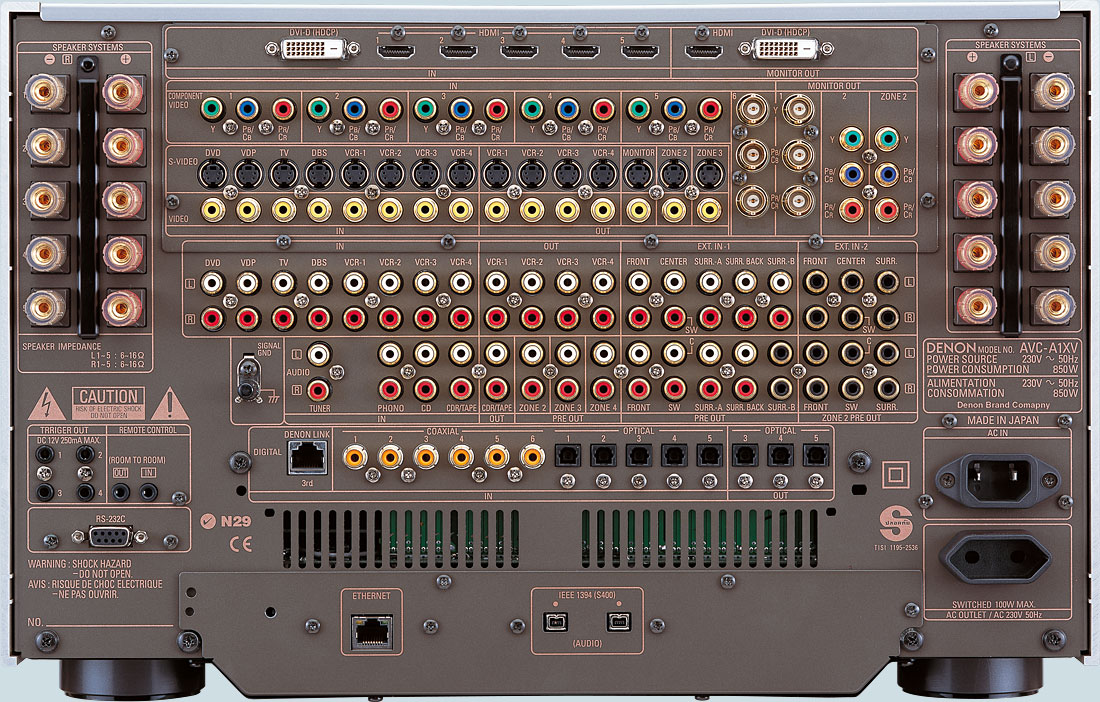Click the red Pr/Cr jack of component input 5

click(x=709, y=109)
